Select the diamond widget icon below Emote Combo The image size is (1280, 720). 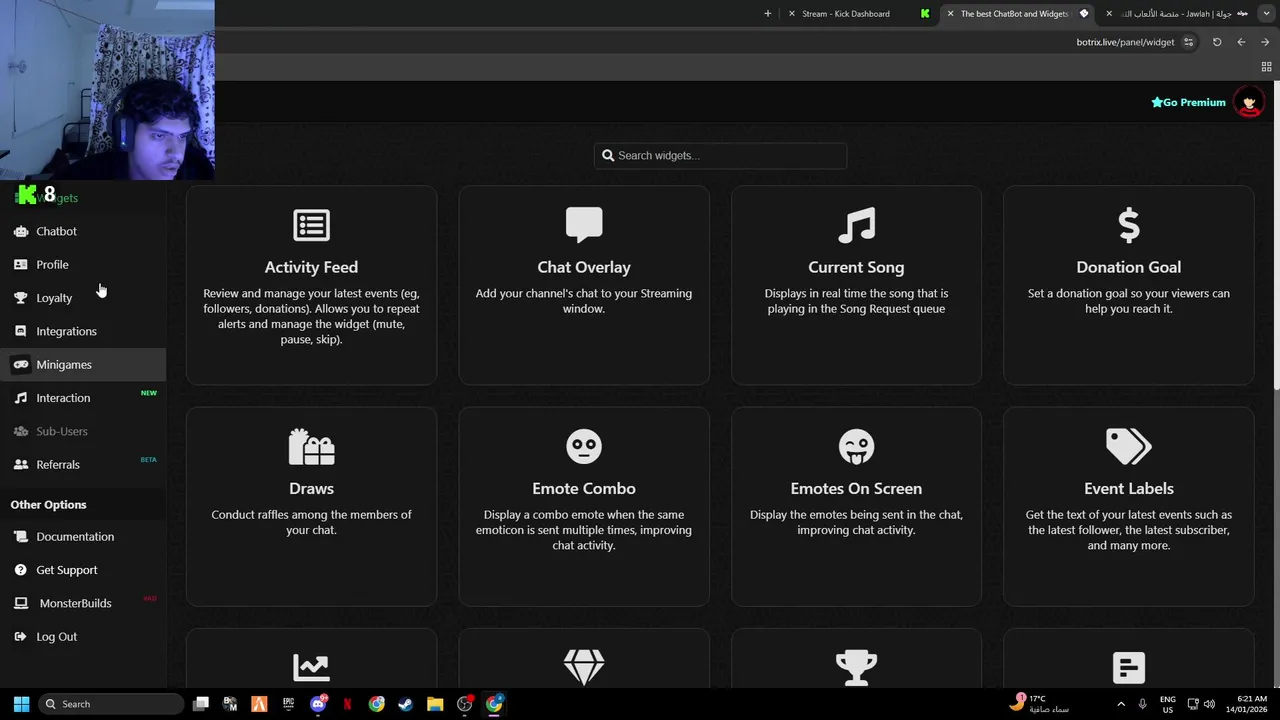pyautogui.click(x=584, y=667)
